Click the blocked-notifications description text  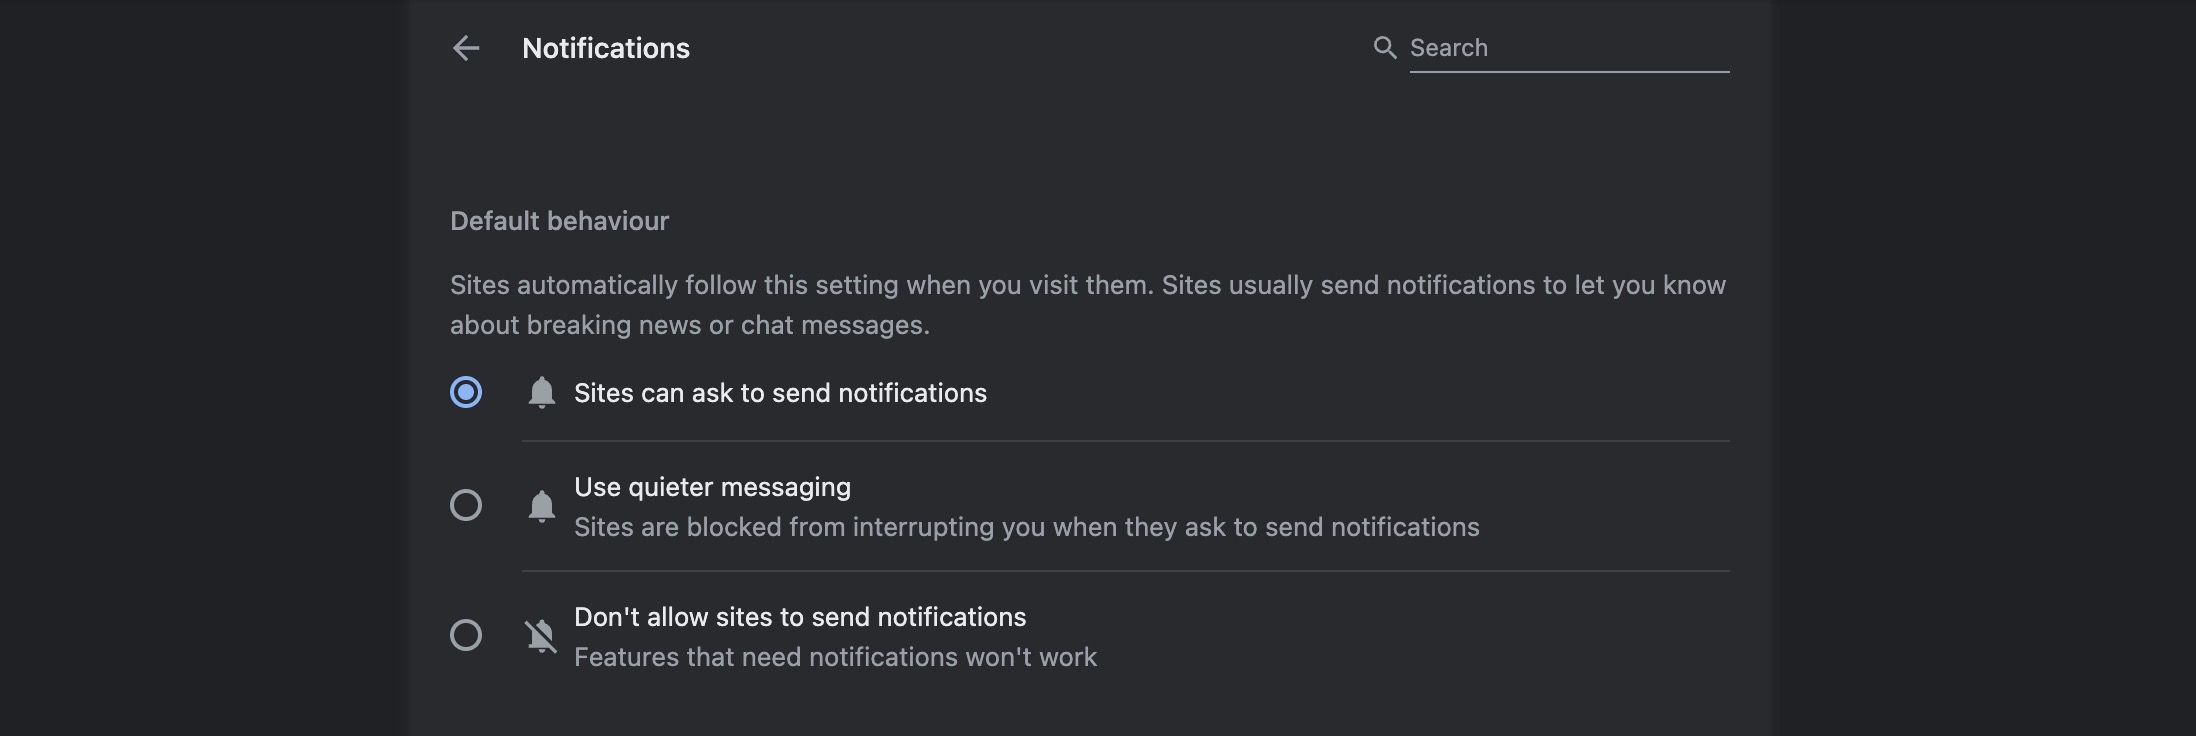pyautogui.click(x=836, y=657)
